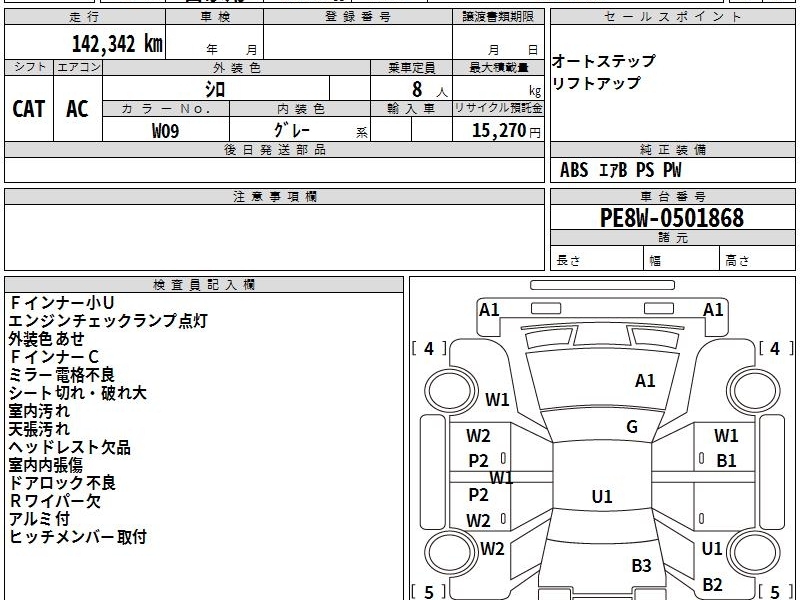The image size is (800, 600).
Task: Click the front left tire circle
Action: point(450,391)
